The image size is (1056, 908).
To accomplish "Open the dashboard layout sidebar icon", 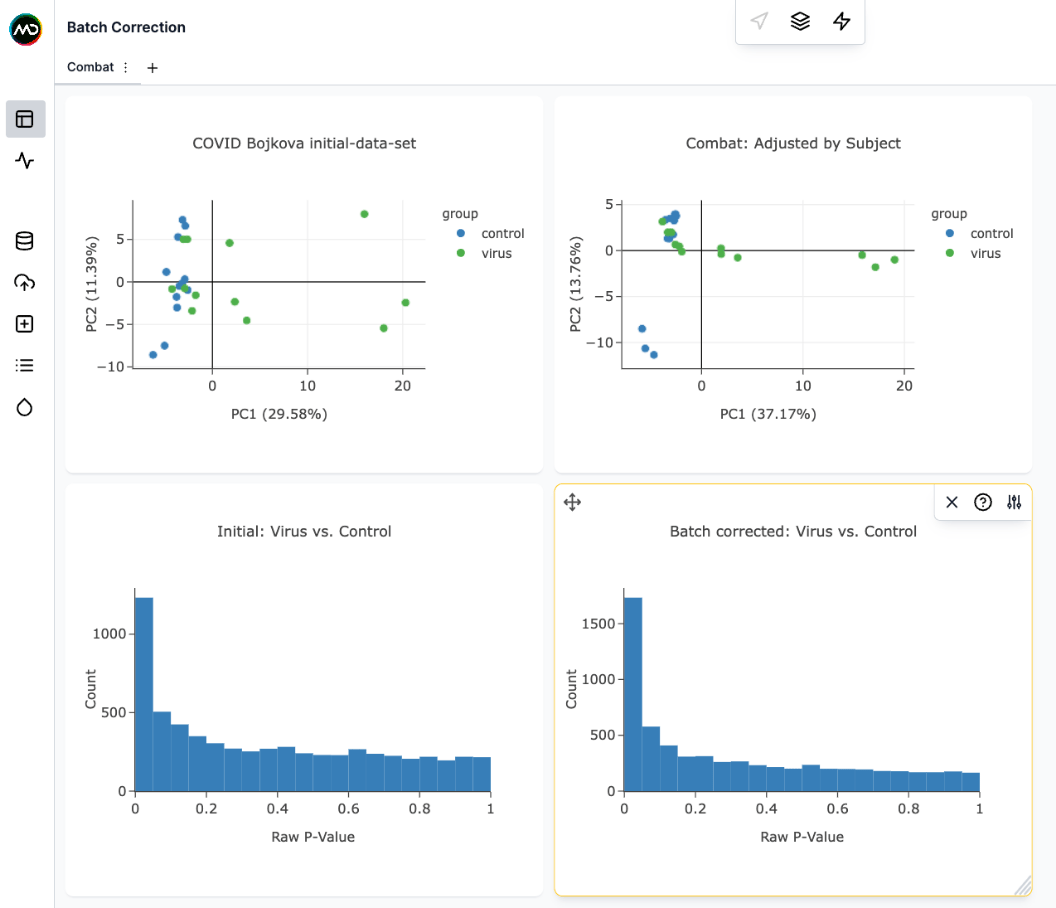I will click(25, 119).
